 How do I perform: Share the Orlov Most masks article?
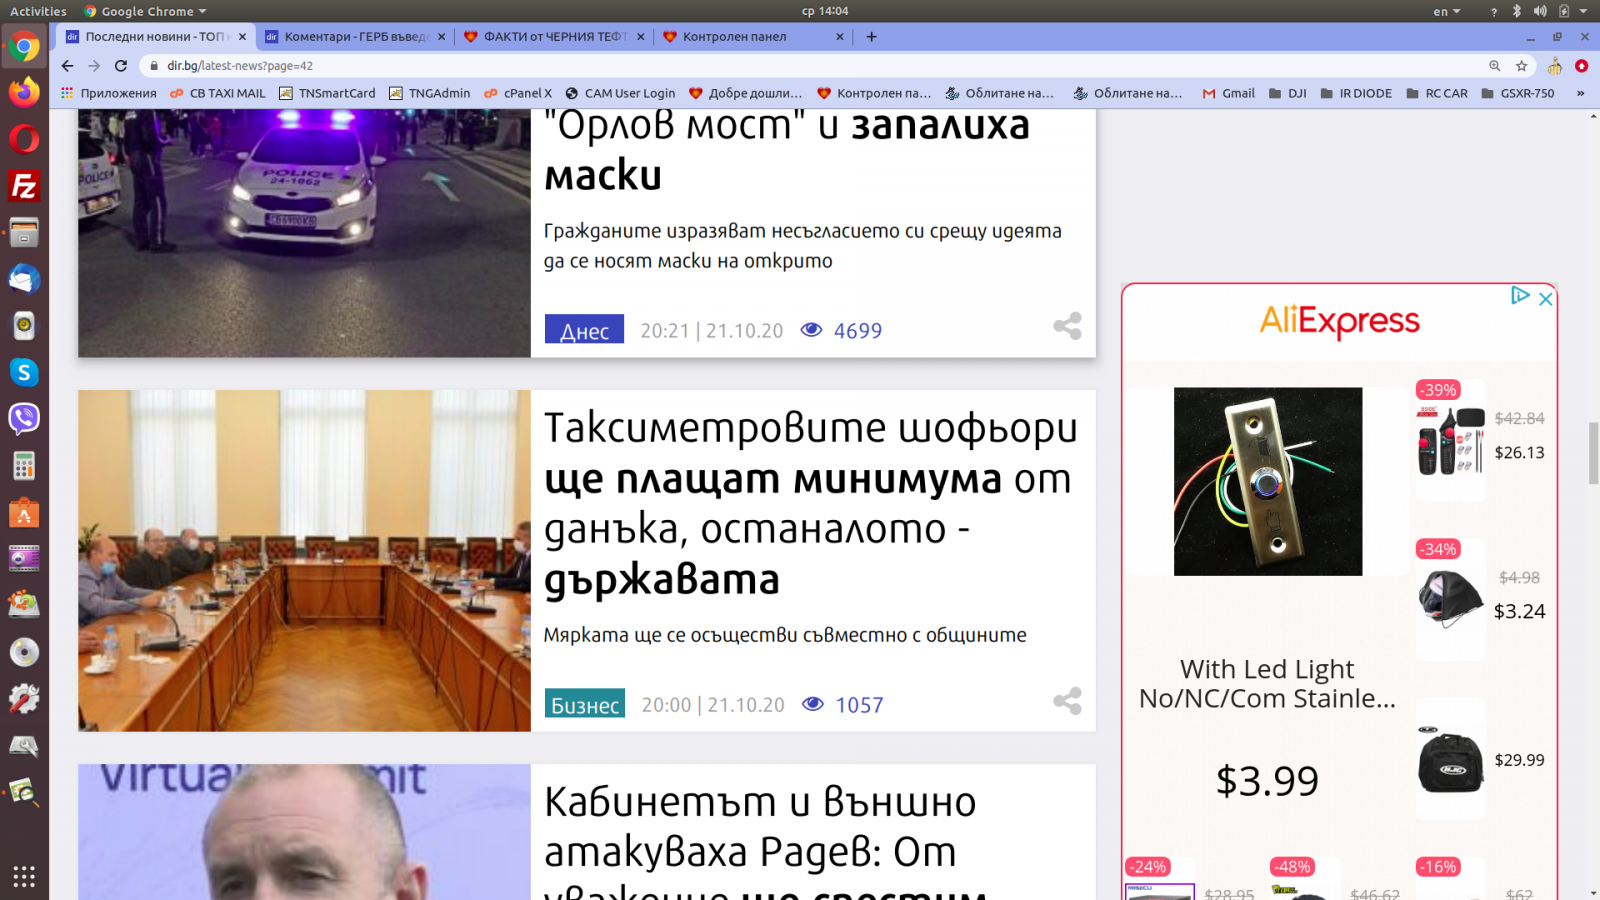tap(1067, 326)
